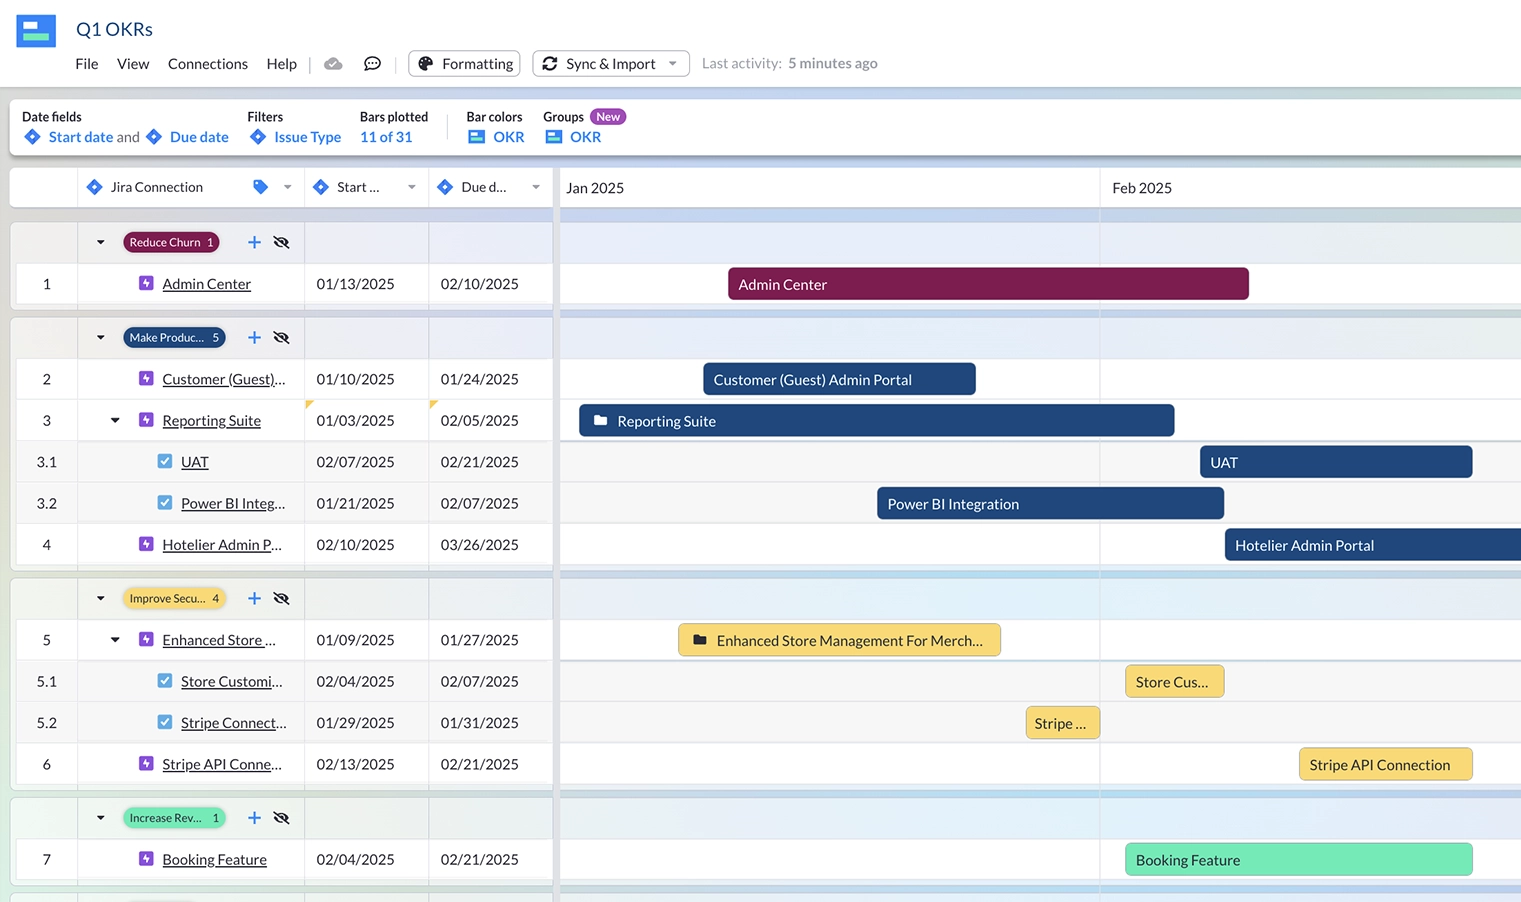Click epic icon beside Customer (Guest) row
This screenshot has height=902, width=1521.
tap(146, 379)
